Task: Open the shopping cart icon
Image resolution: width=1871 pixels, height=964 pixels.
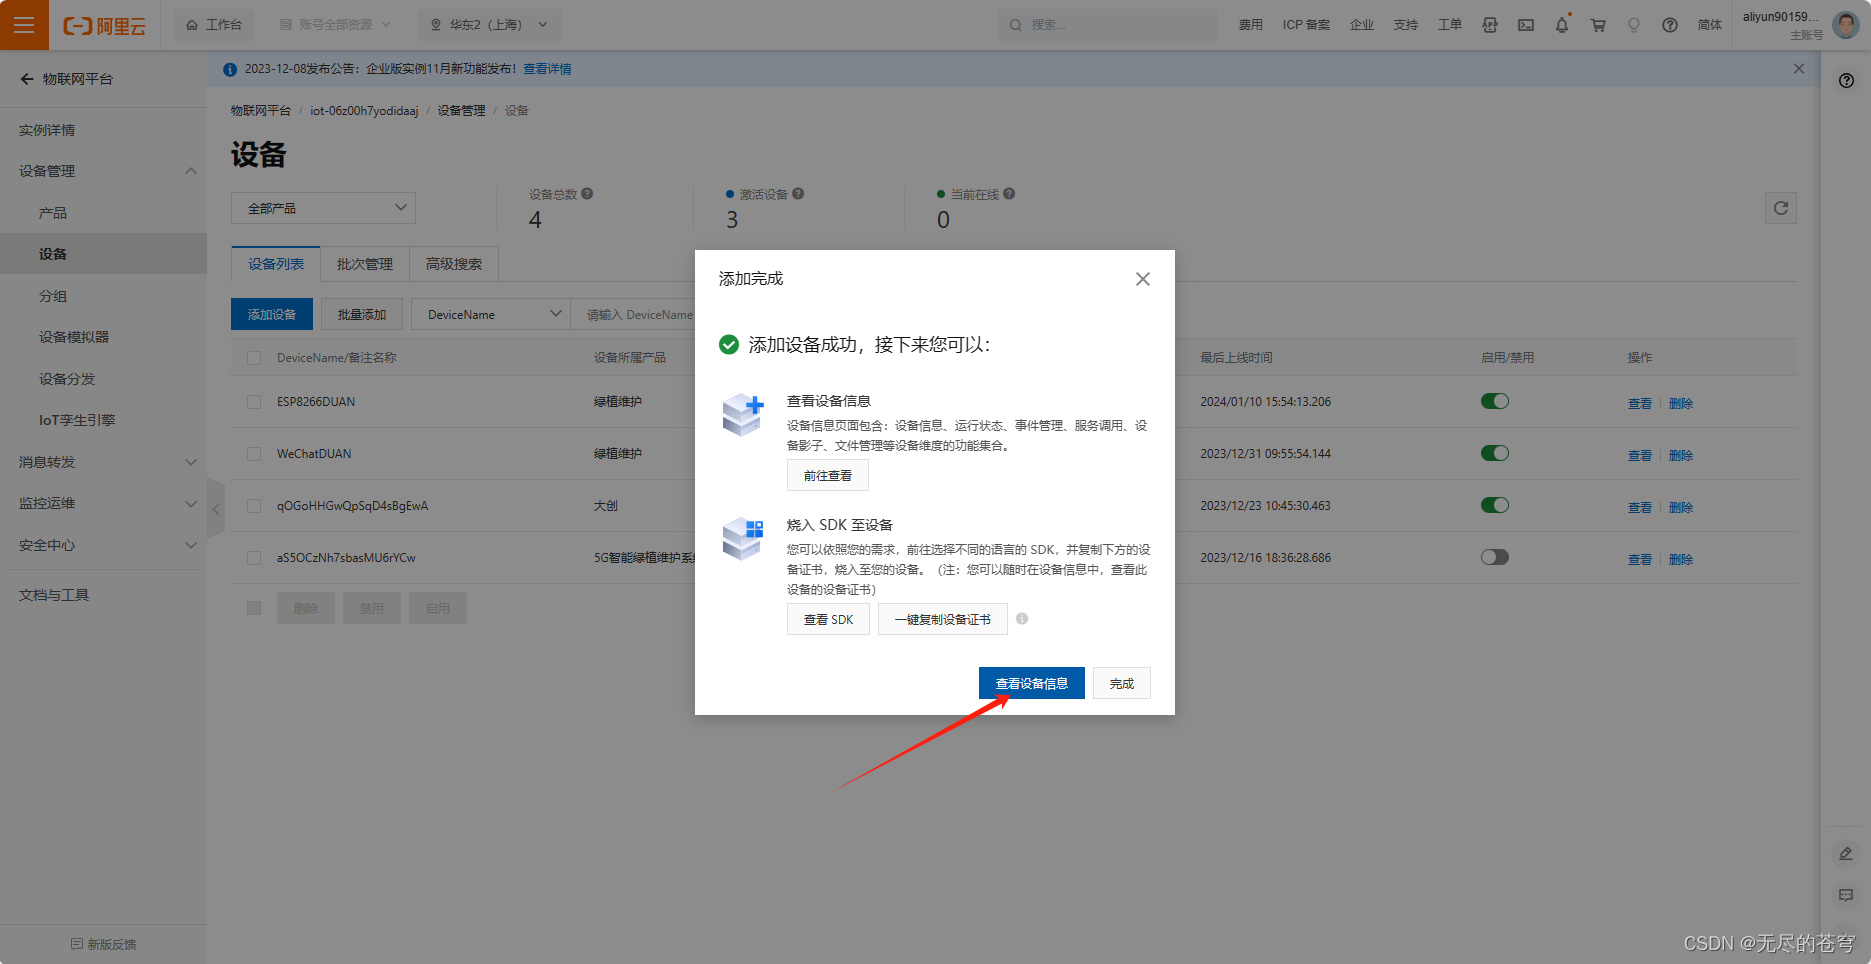Action: pyautogui.click(x=1598, y=25)
